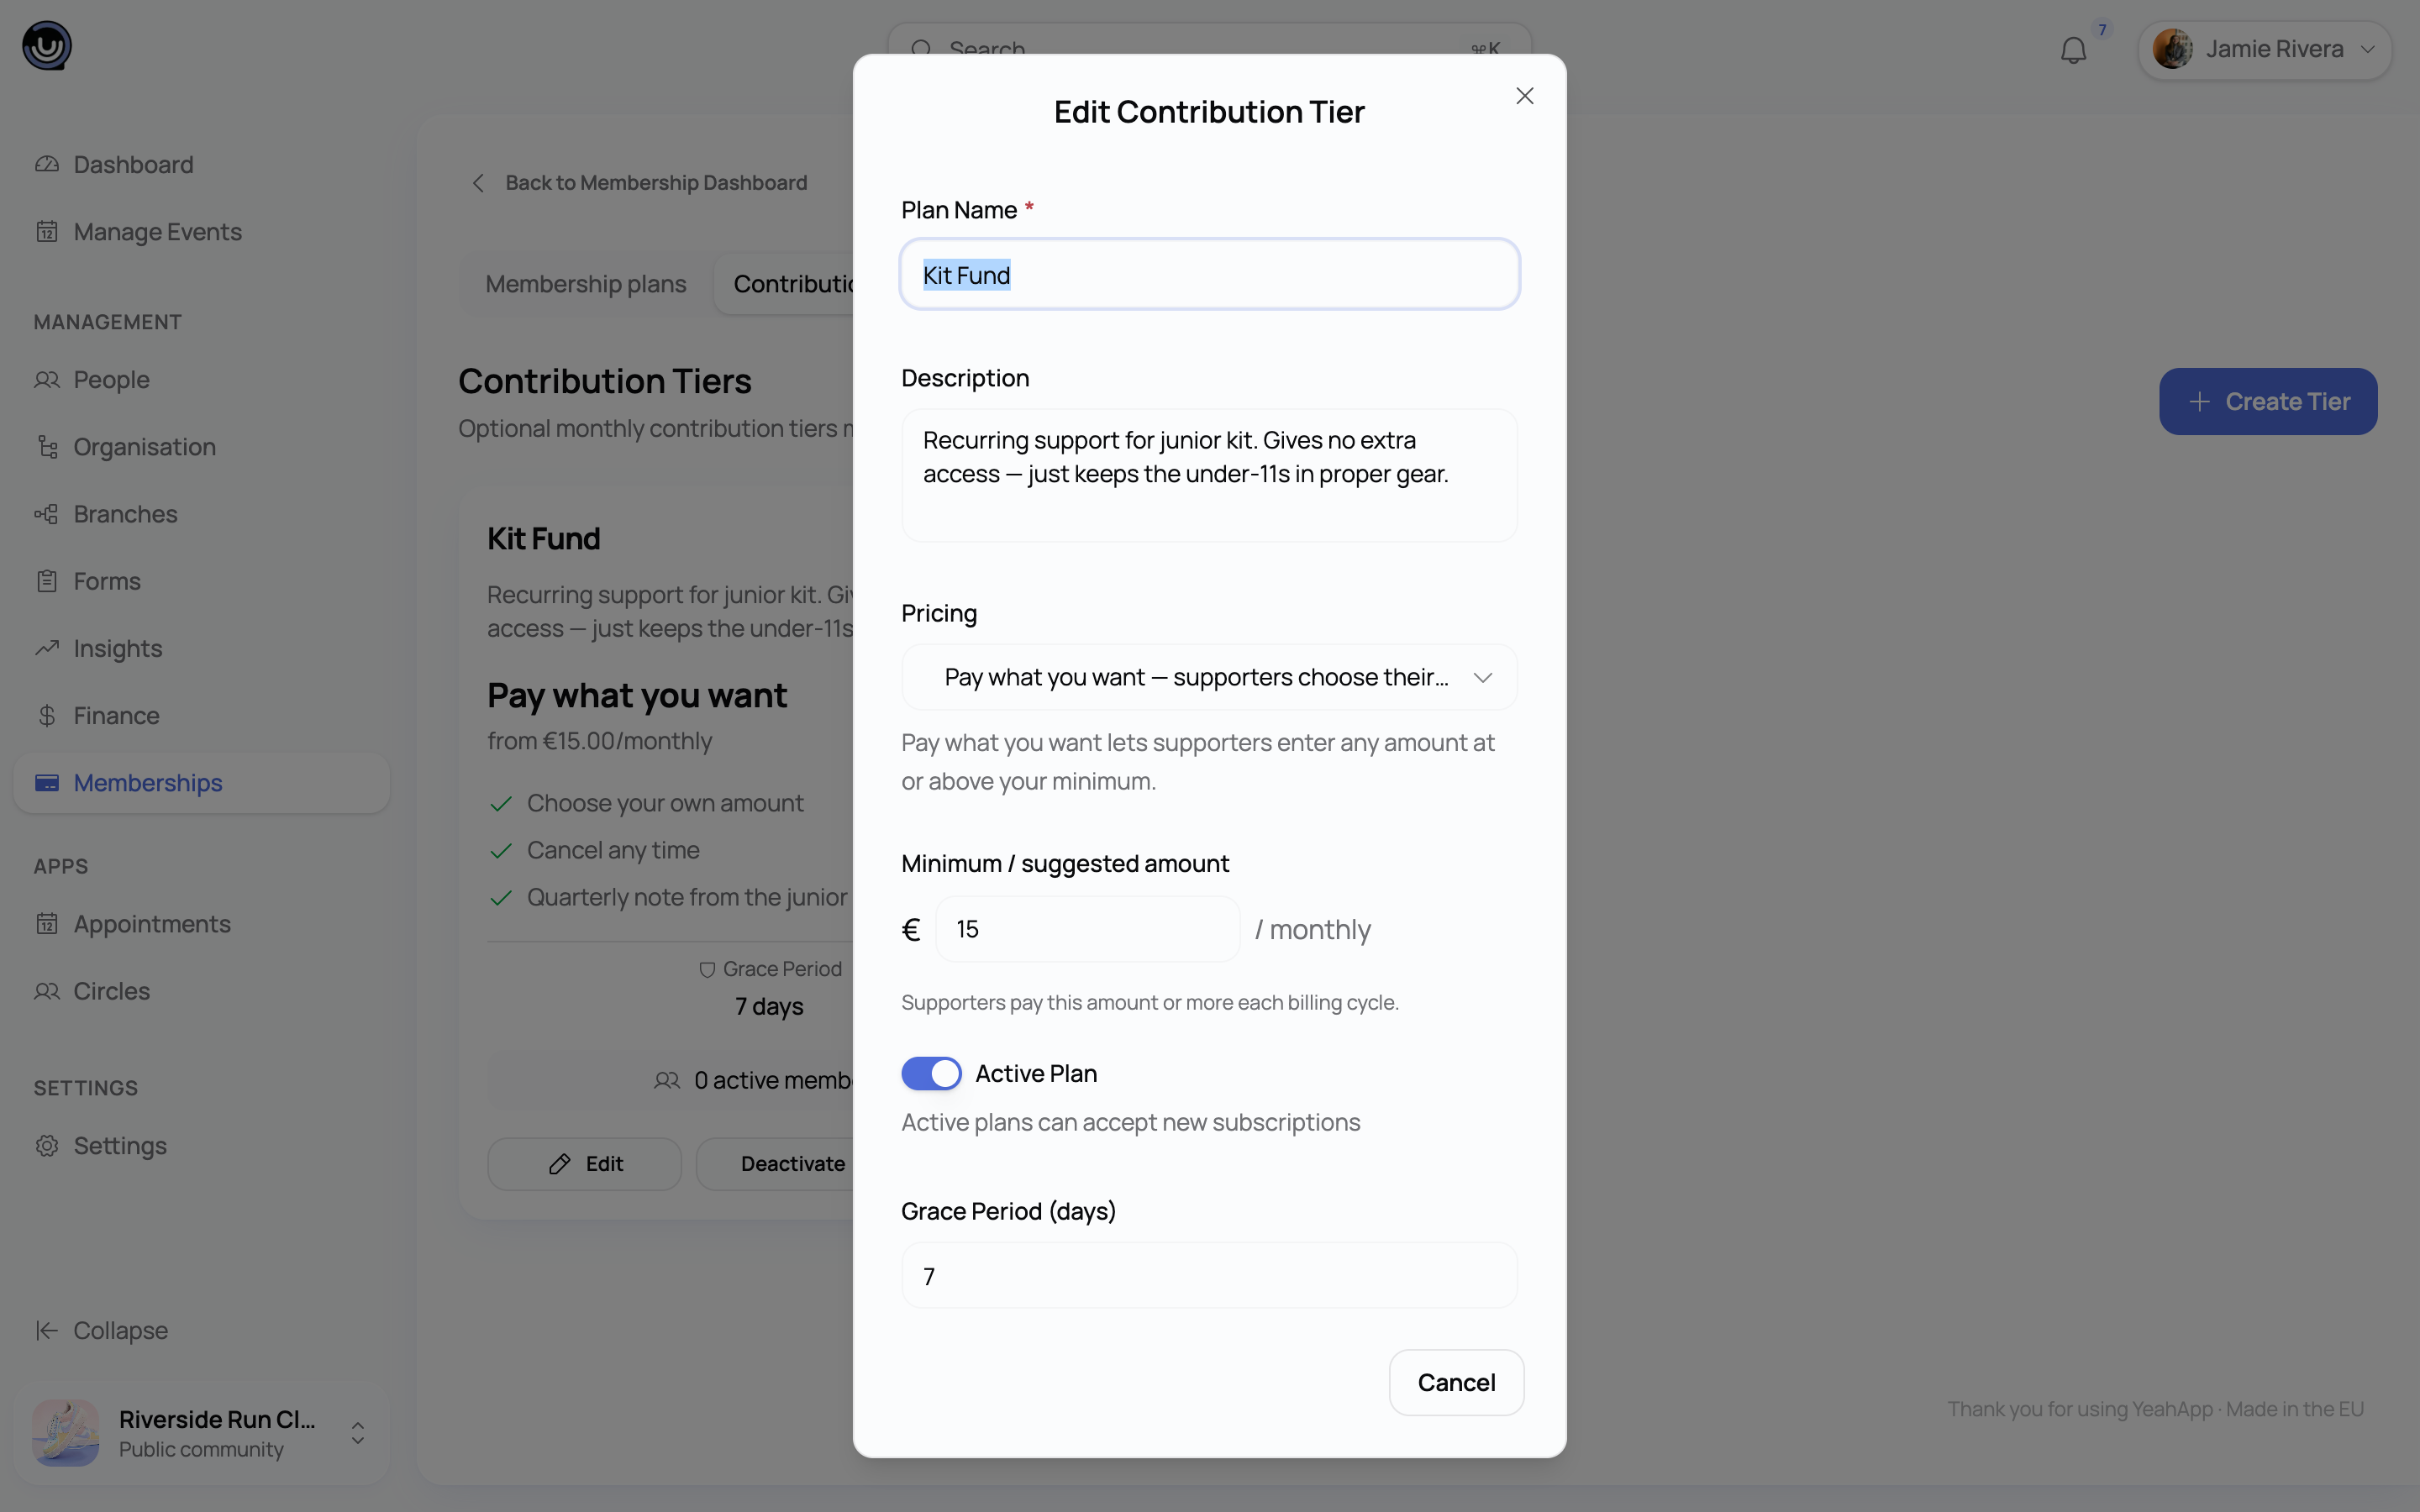Click the Grace Period days field
Image resolution: width=2420 pixels, height=1512 pixels.
[x=1209, y=1275]
